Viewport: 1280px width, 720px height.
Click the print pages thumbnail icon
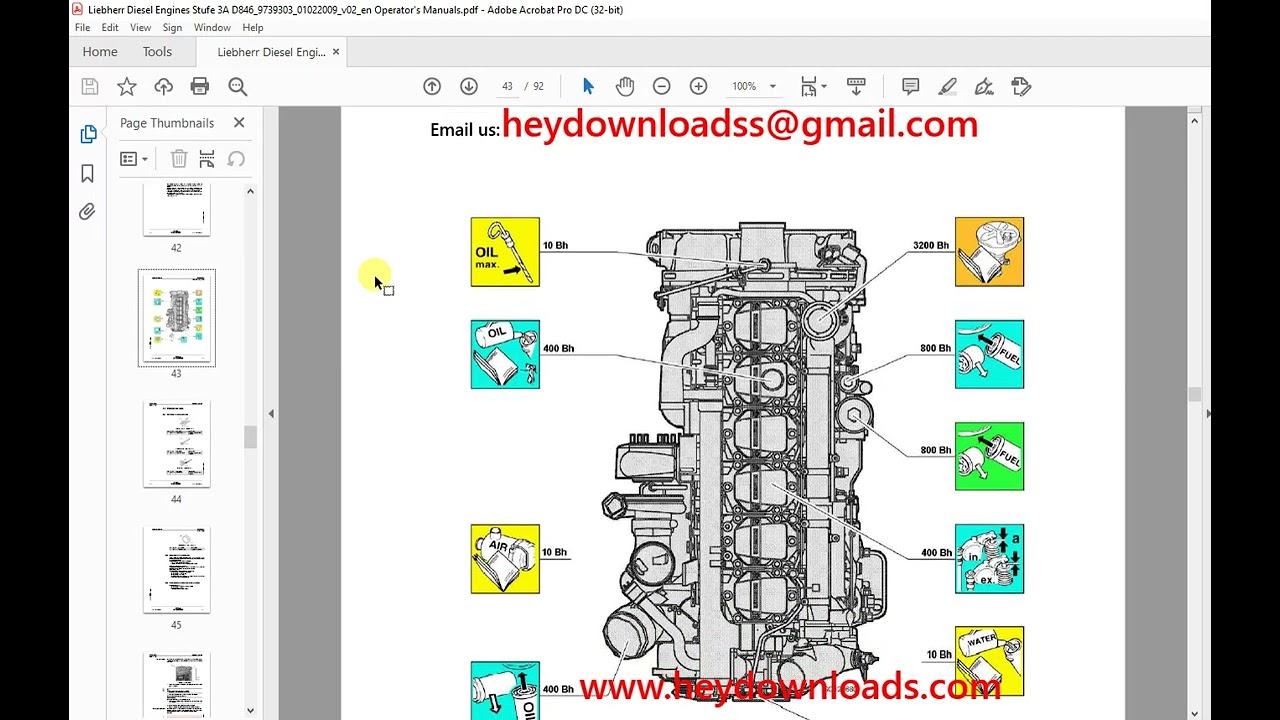207,159
